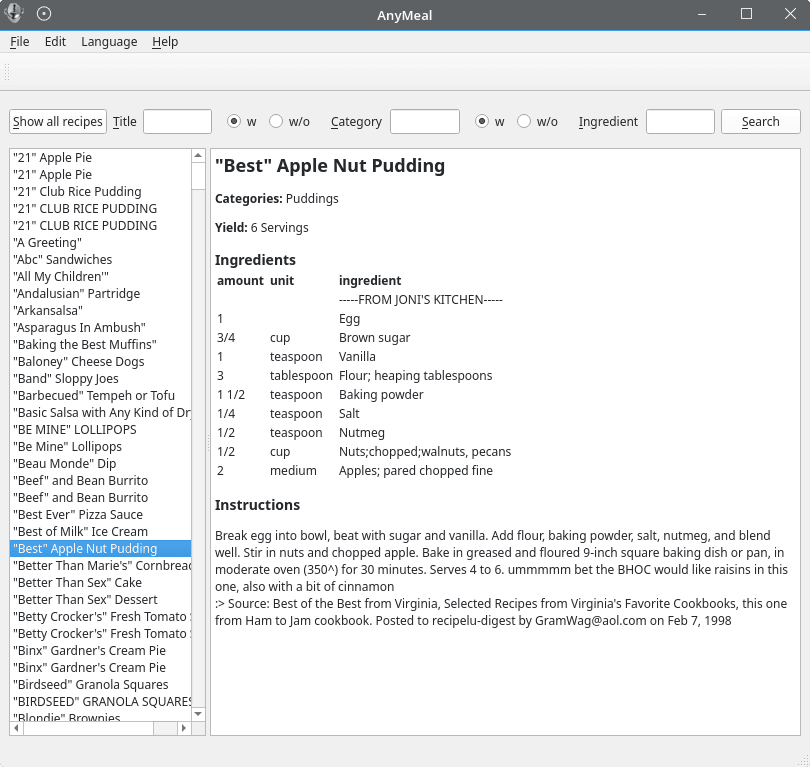
Task: Click the recipe list scroll-up arrow
Action: [198, 155]
